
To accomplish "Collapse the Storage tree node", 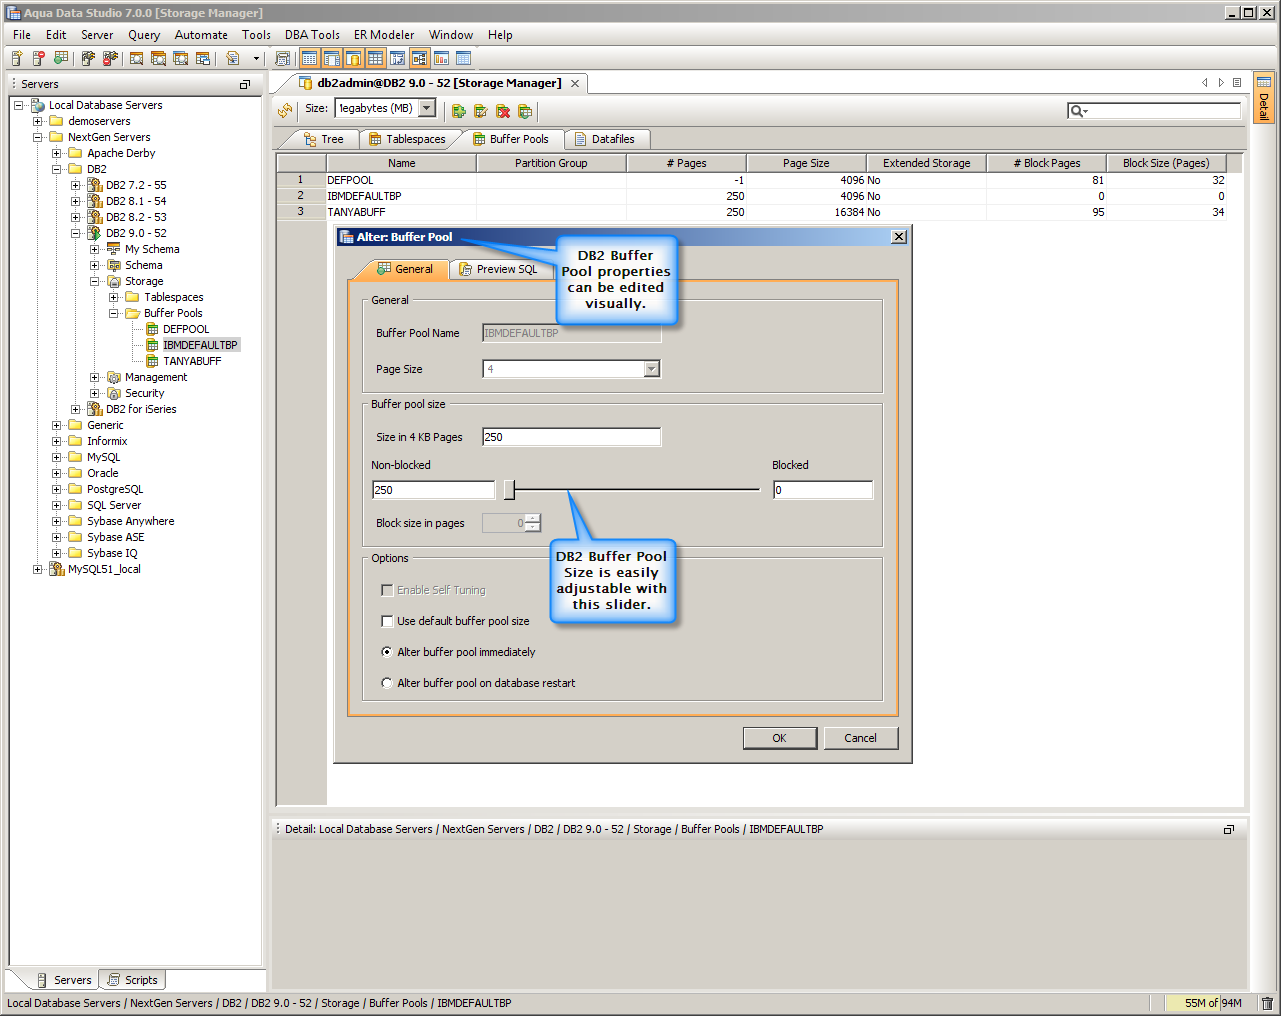I will point(95,281).
